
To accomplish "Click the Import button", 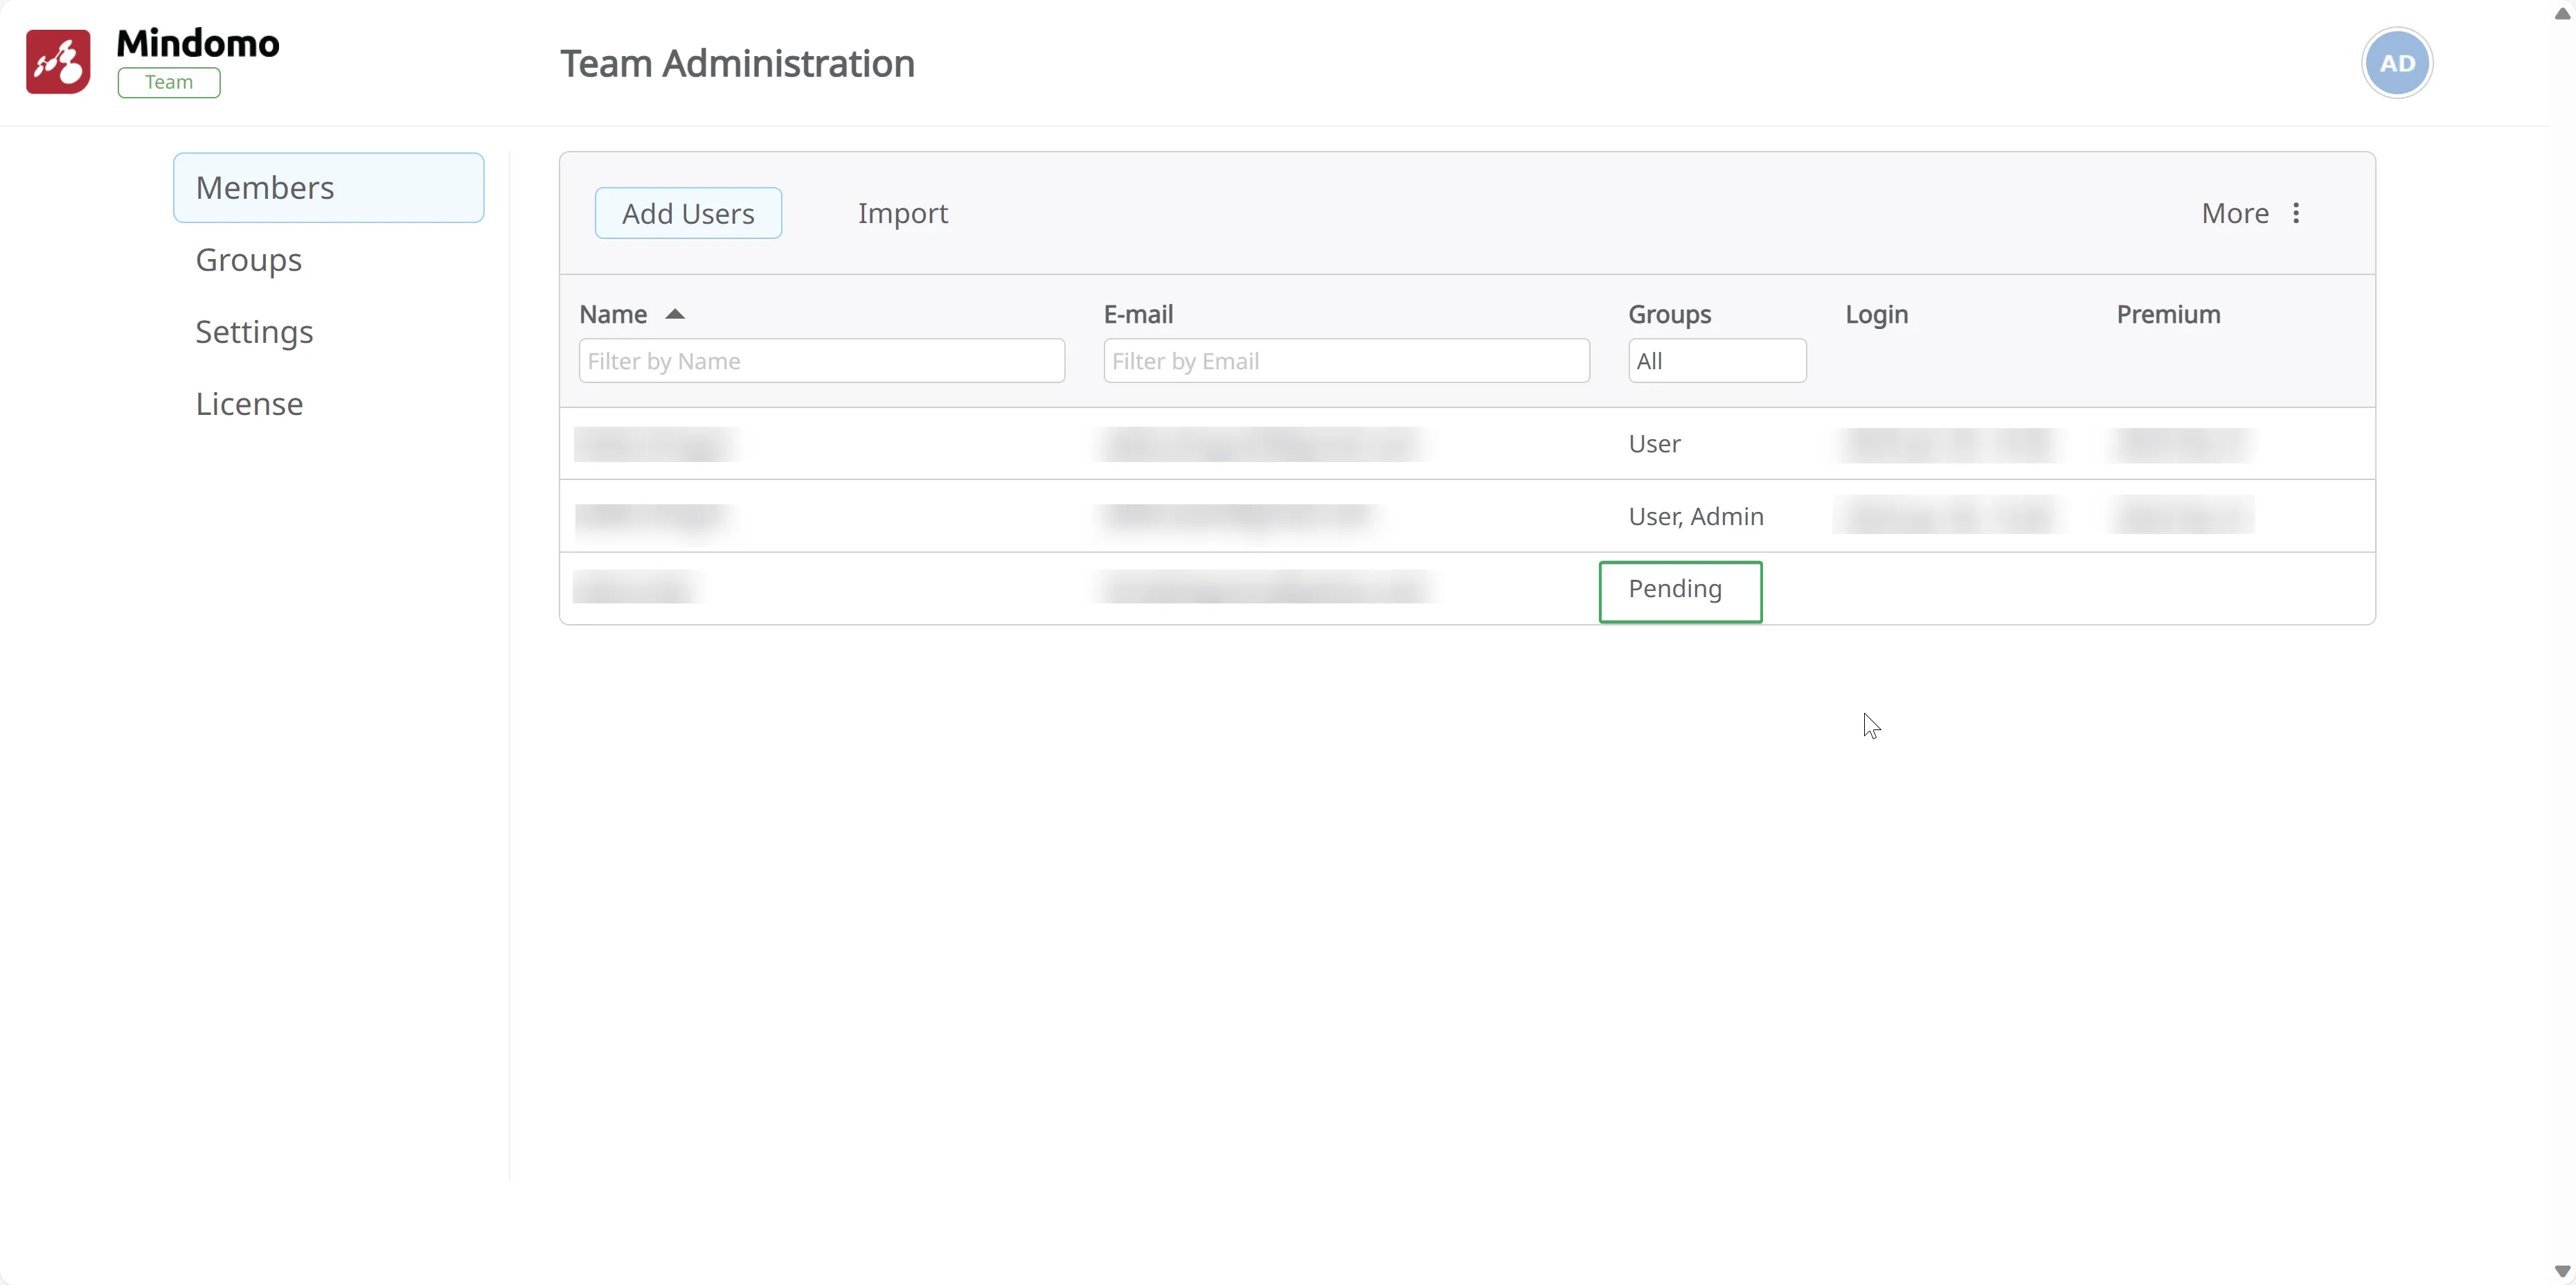I will pos(902,213).
